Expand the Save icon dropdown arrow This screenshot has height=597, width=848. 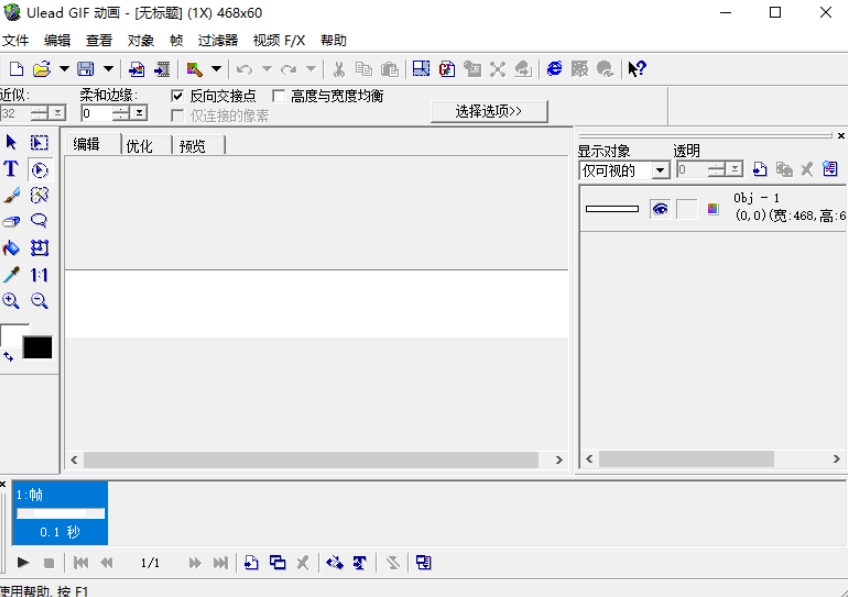tap(108, 69)
